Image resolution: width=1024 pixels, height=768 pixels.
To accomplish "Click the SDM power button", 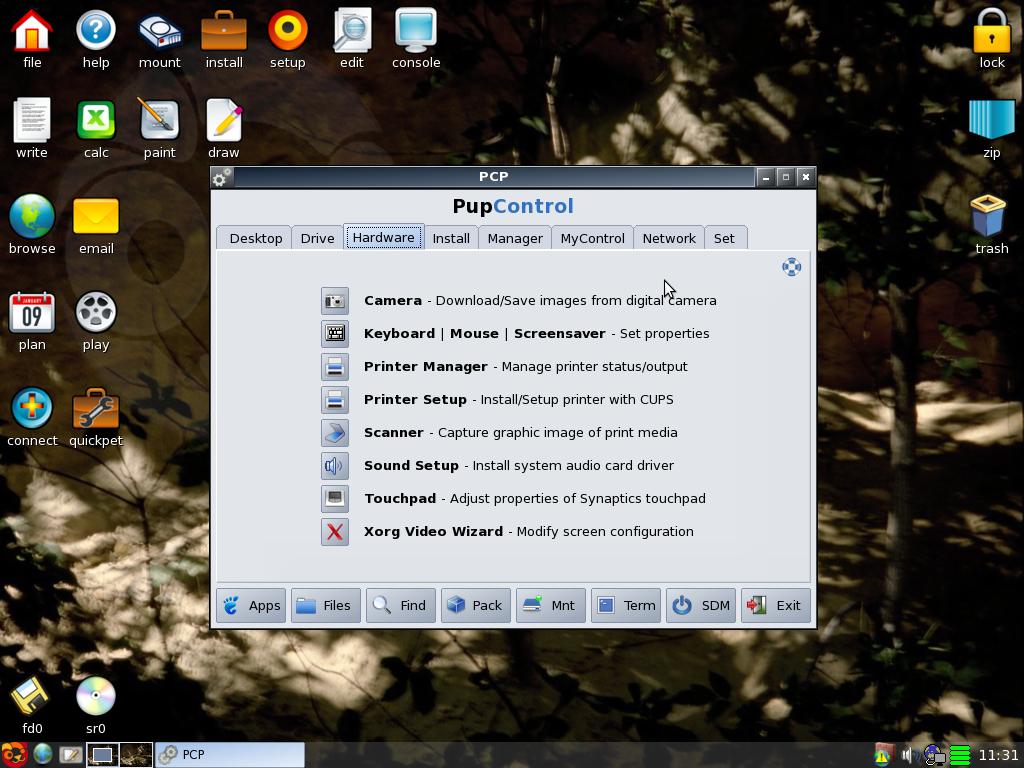I will (701, 605).
